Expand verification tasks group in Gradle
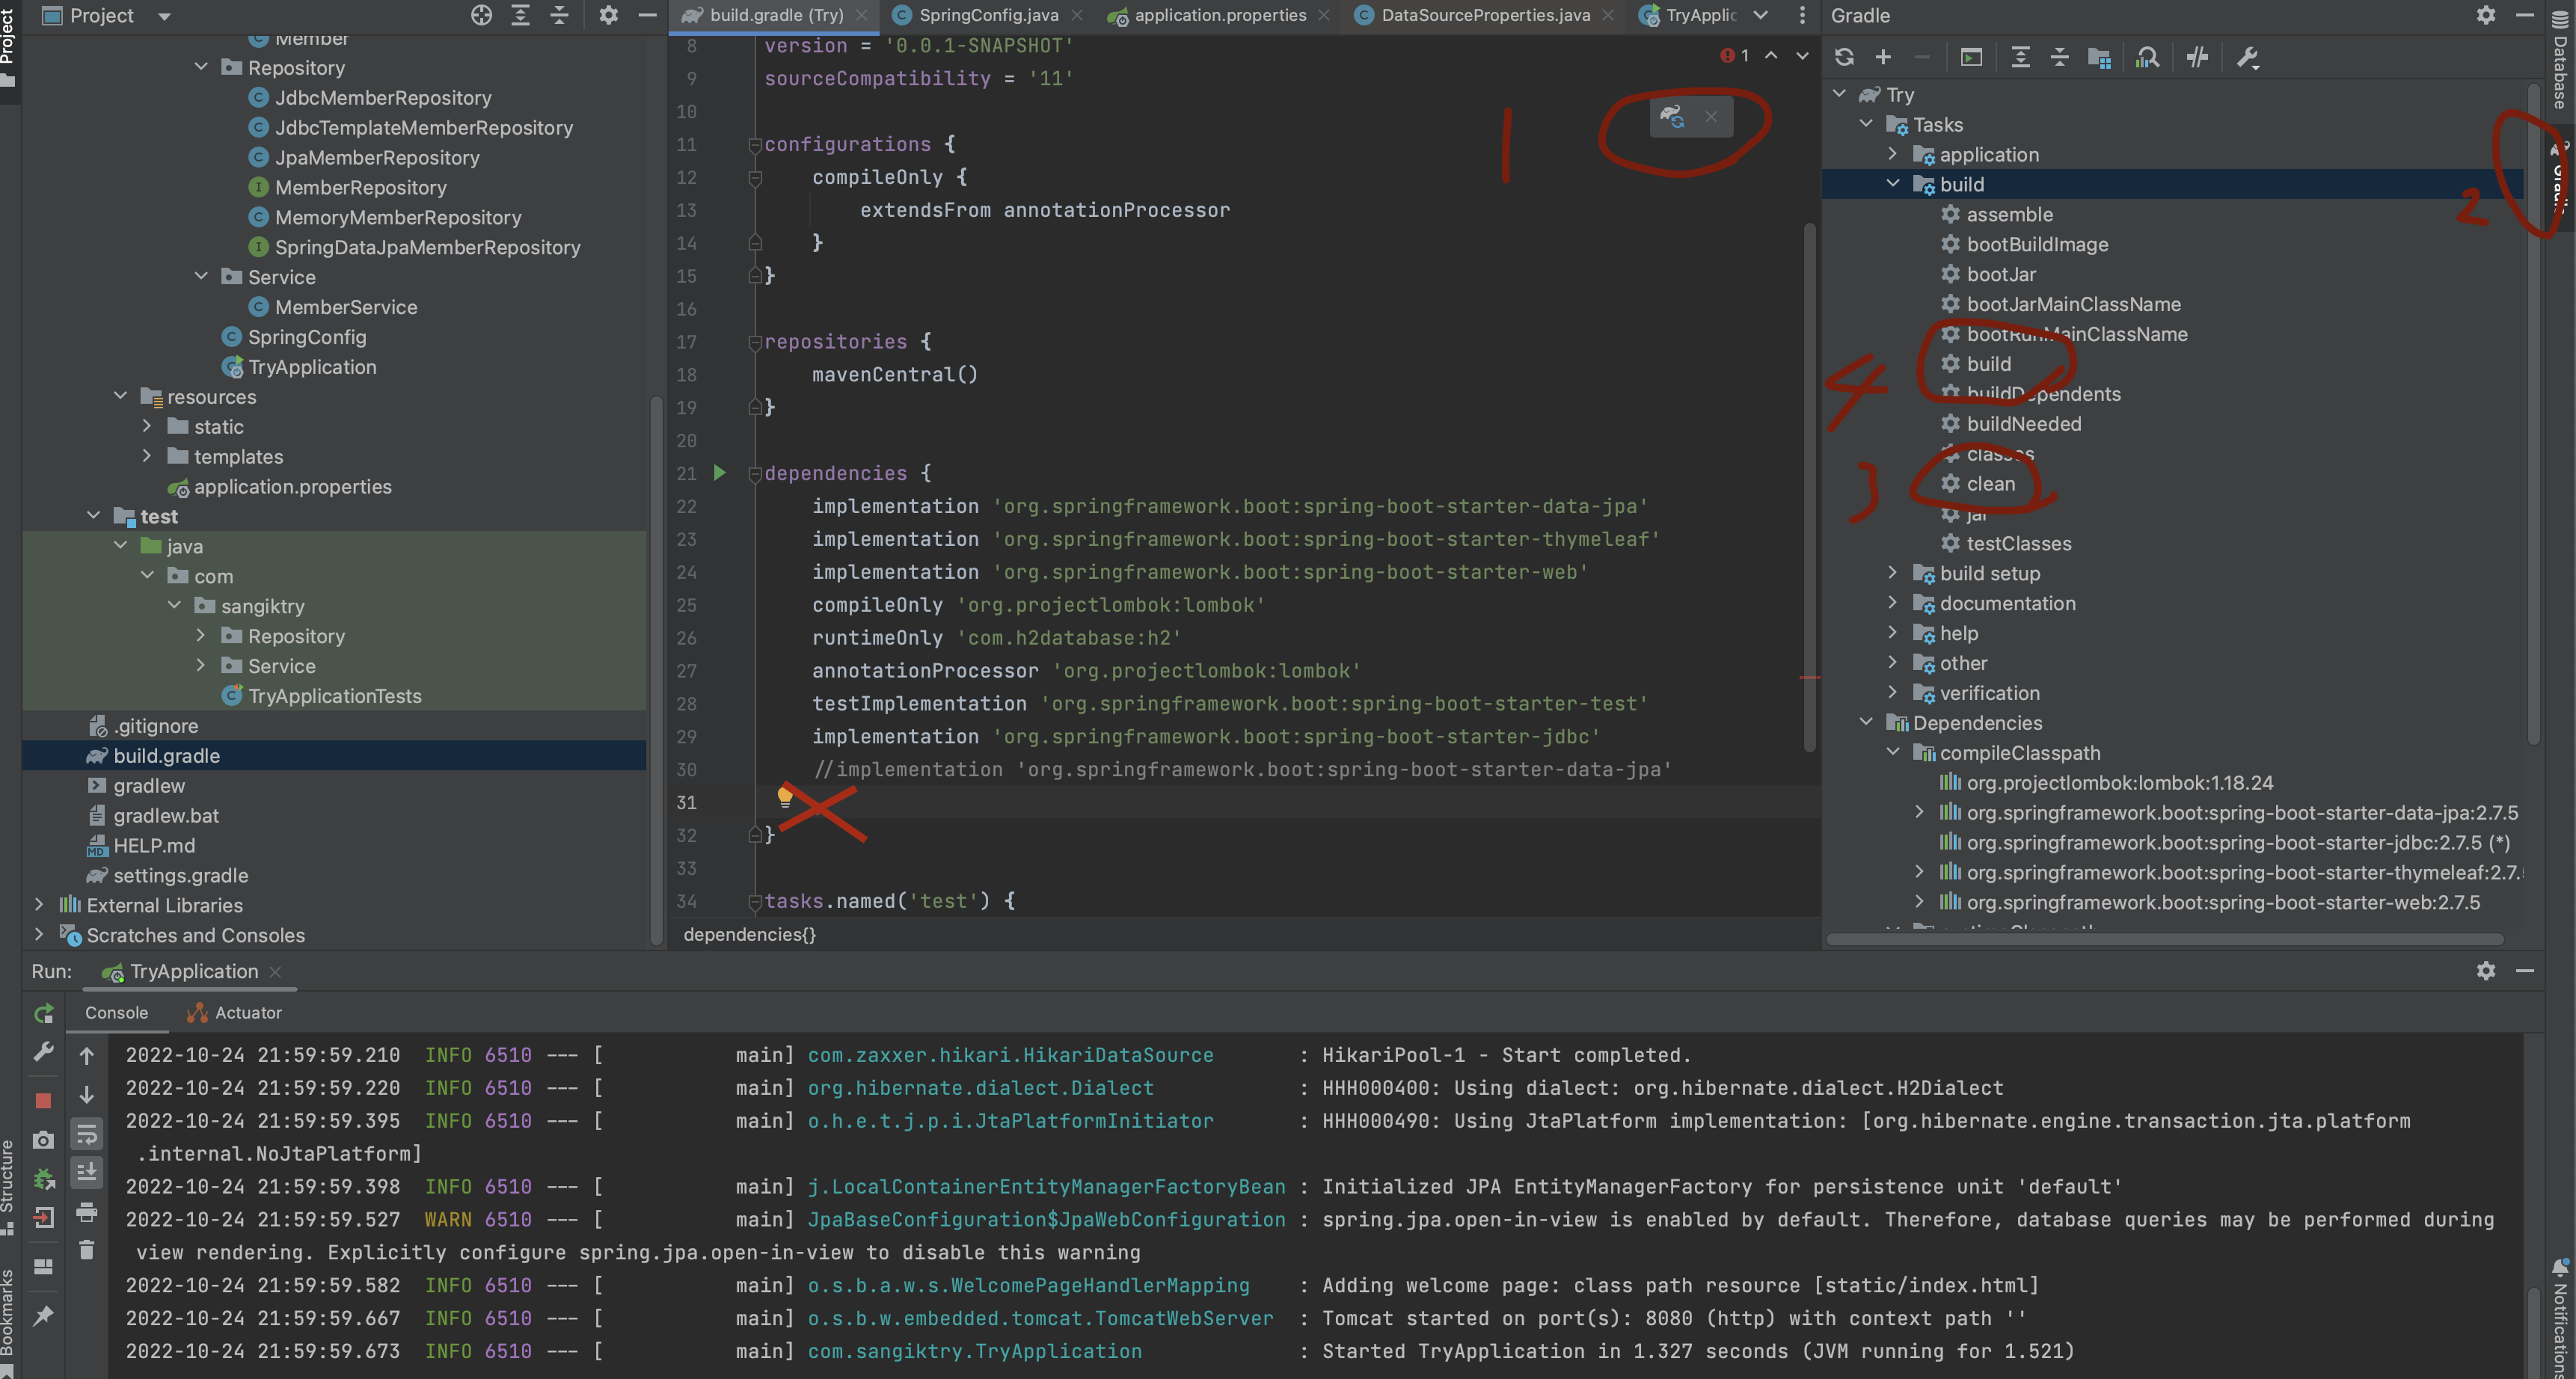The image size is (2576, 1379). [x=1892, y=692]
